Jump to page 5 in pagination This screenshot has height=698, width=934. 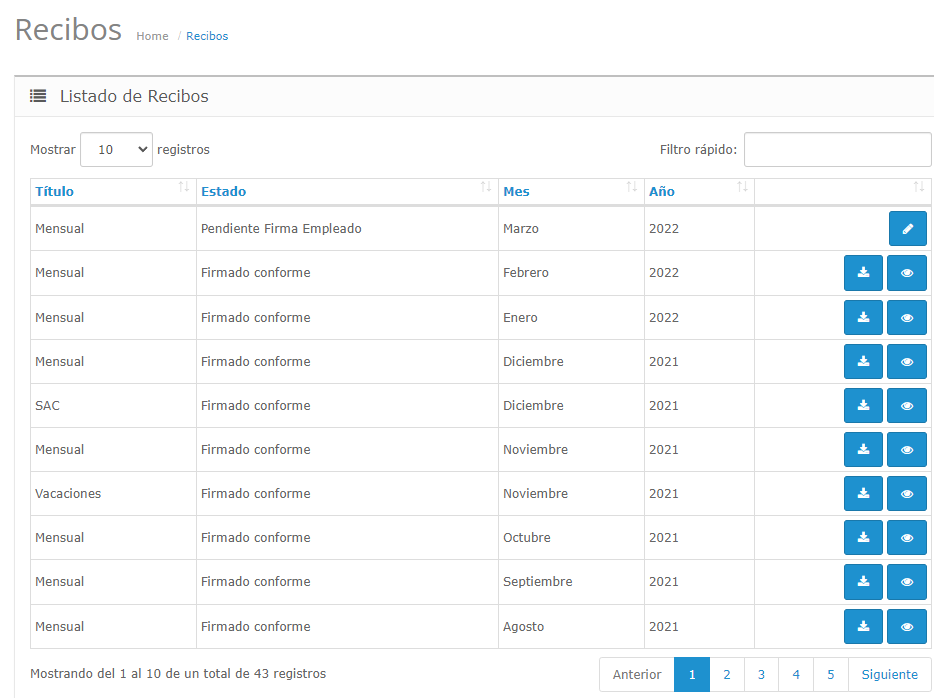831,675
